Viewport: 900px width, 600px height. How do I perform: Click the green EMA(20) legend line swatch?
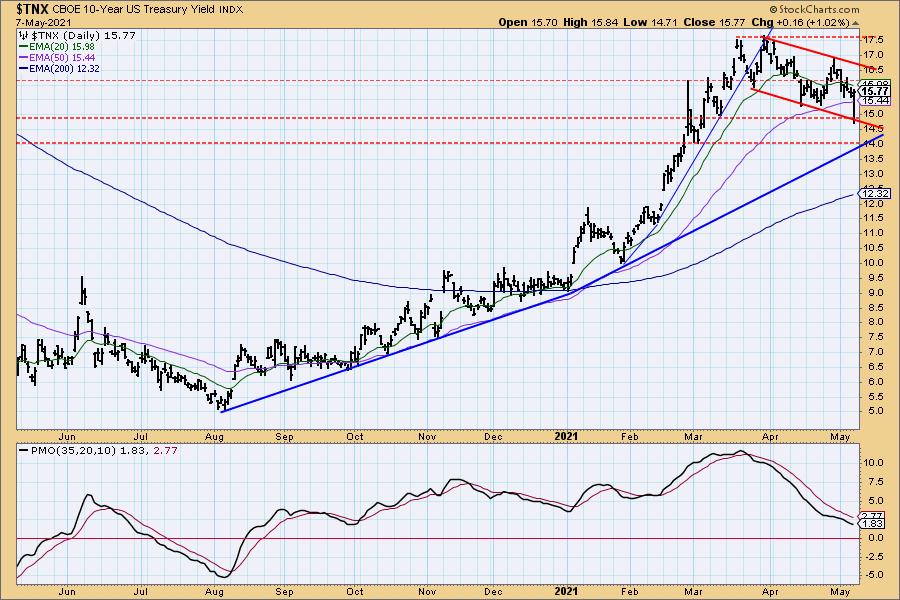tap(24, 47)
